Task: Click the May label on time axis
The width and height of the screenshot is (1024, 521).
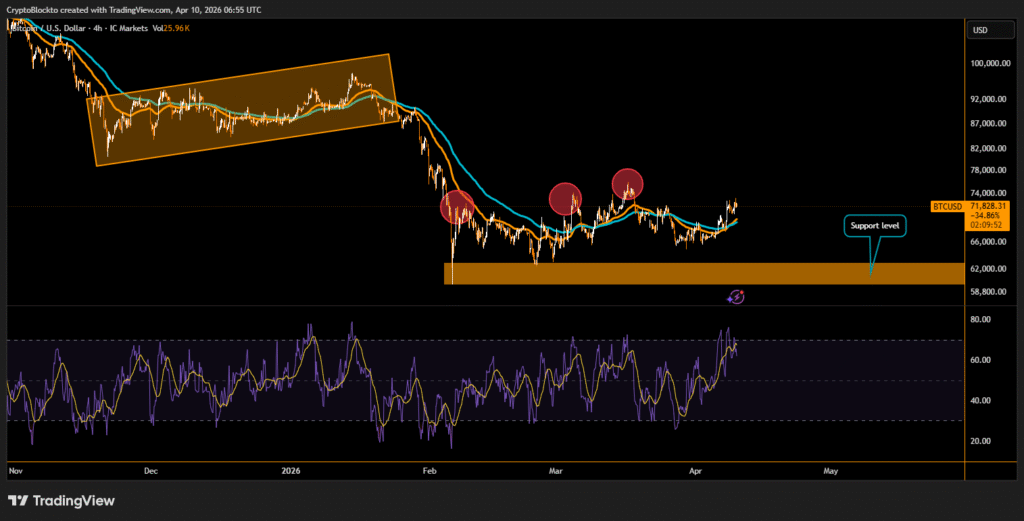Action: click(830, 469)
